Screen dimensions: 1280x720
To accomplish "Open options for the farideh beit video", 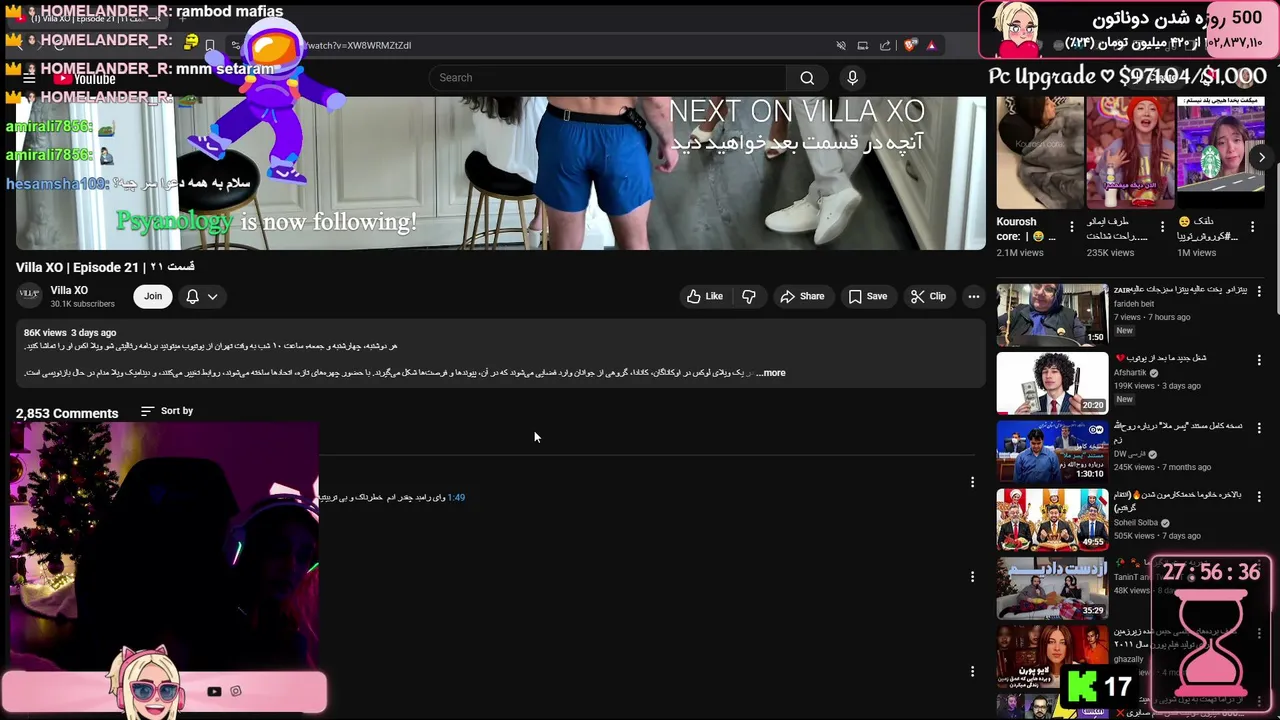I will (x=1259, y=291).
